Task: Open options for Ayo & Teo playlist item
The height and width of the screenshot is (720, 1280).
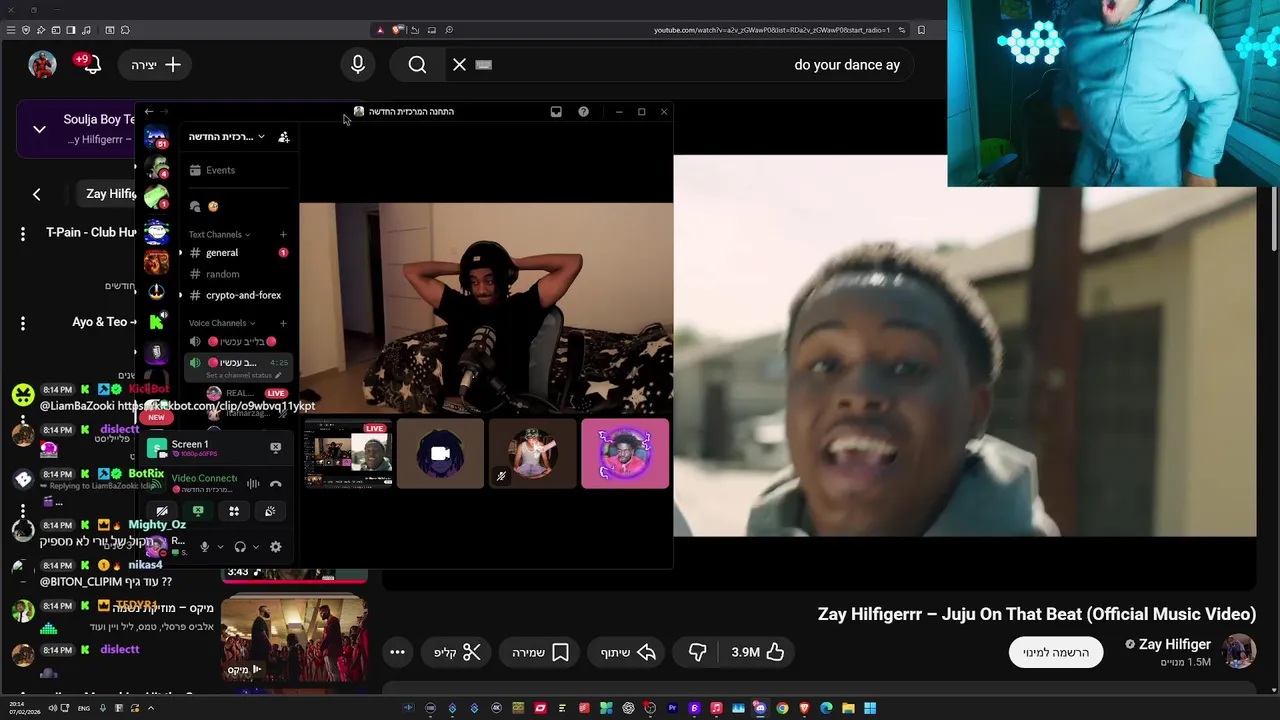Action: tap(22, 323)
